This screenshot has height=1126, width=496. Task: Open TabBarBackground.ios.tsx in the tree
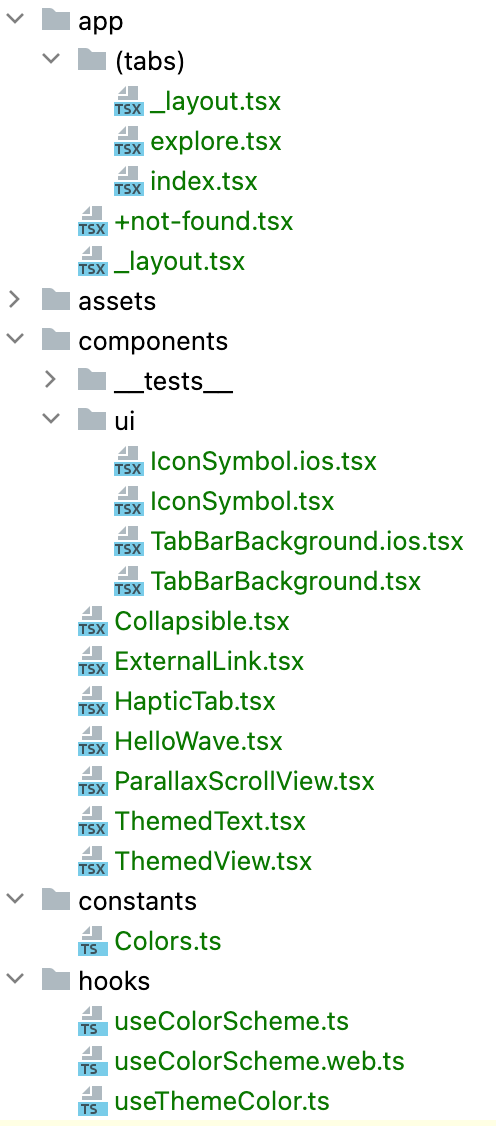pos(307,541)
